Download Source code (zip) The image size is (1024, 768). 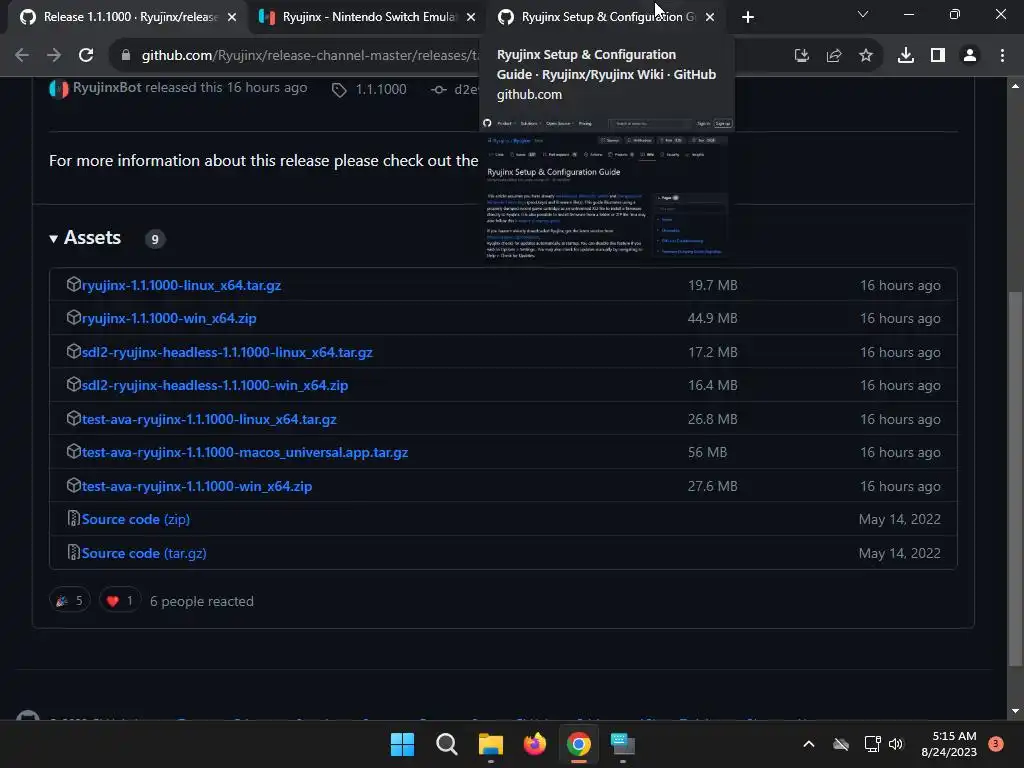click(x=136, y=519)
